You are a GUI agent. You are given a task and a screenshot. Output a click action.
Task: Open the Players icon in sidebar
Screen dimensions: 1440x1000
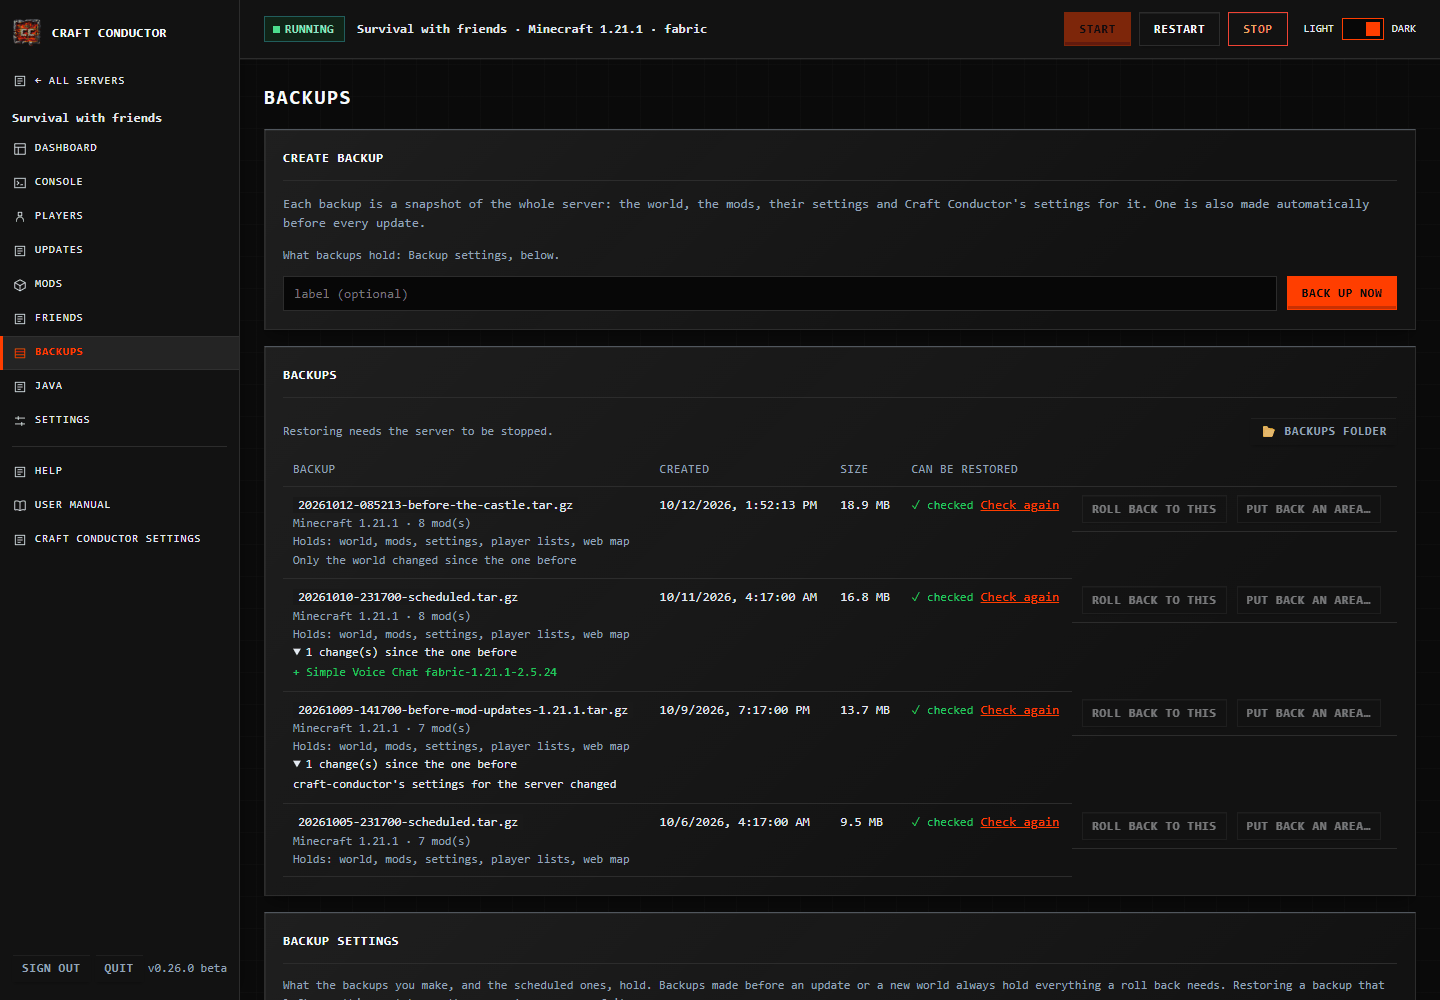tap(20, 216)
